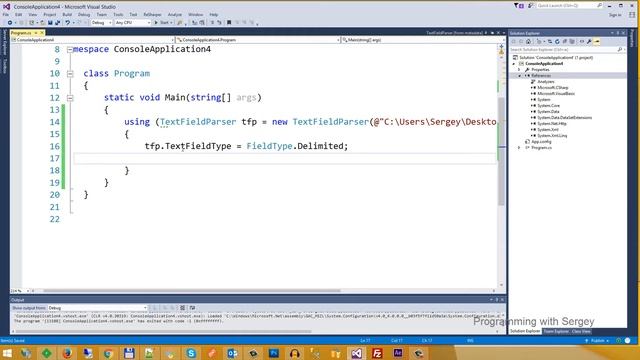Screen dimensions: 640x360
Task: Select the System.Xml.Linq reference
Action: click(x=552, y=136)
